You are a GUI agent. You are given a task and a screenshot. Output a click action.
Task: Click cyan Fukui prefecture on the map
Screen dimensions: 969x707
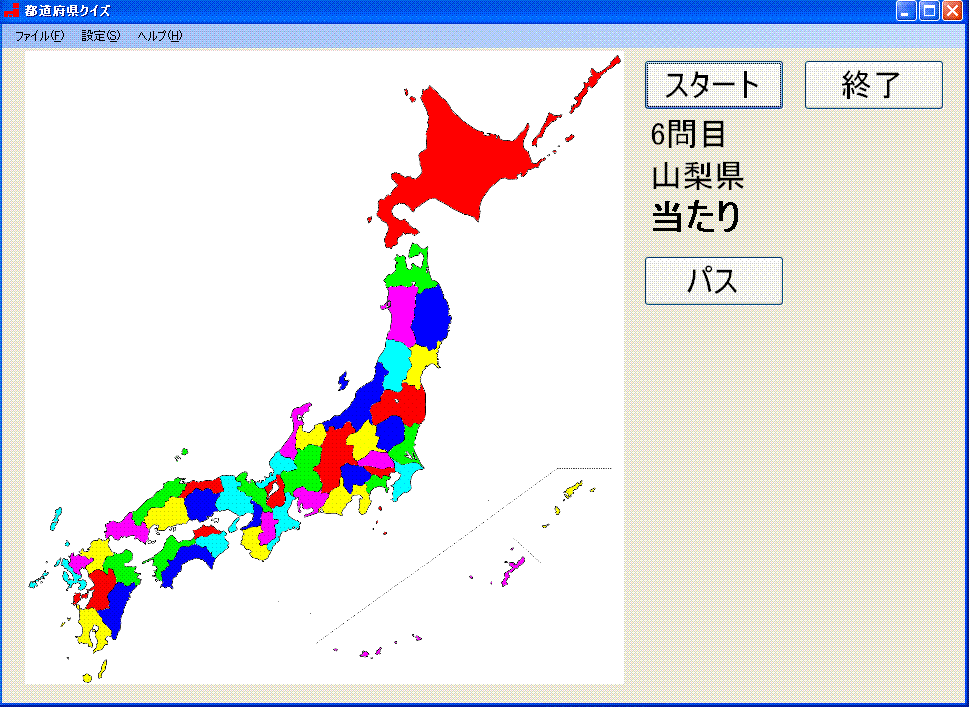[x=282, y=462]
